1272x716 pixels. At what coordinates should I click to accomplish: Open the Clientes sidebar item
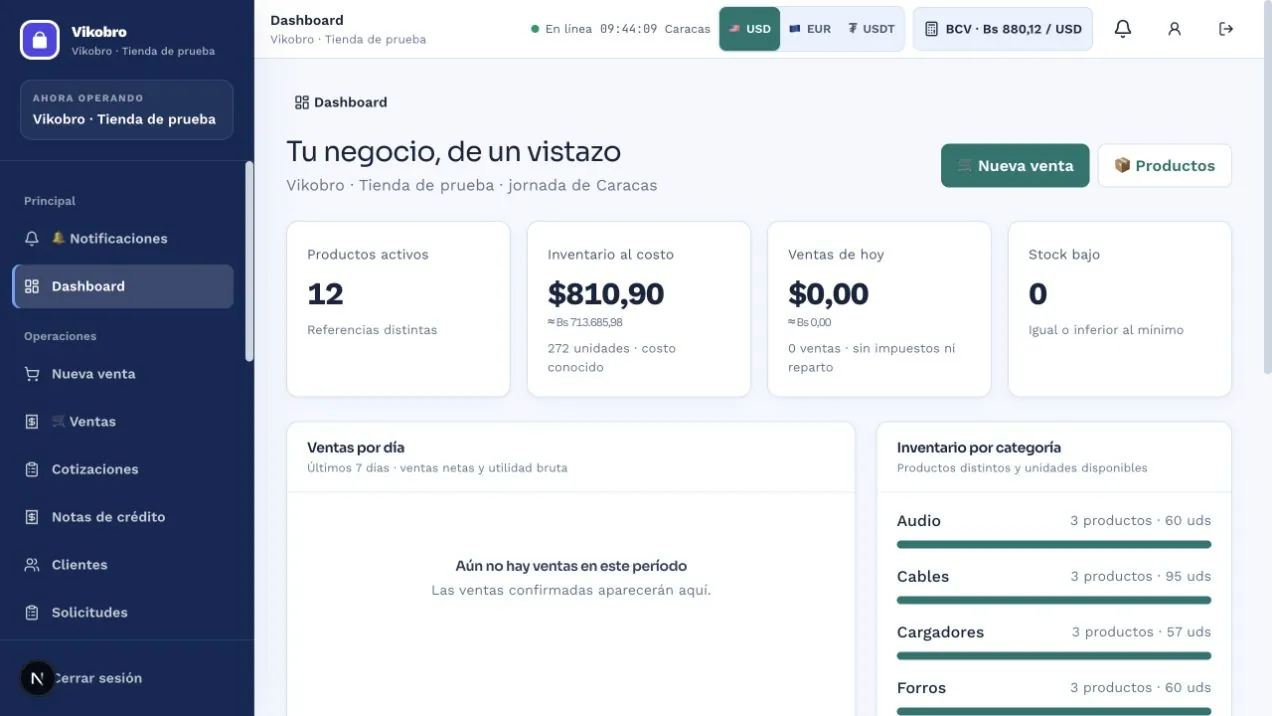point(123,565)
